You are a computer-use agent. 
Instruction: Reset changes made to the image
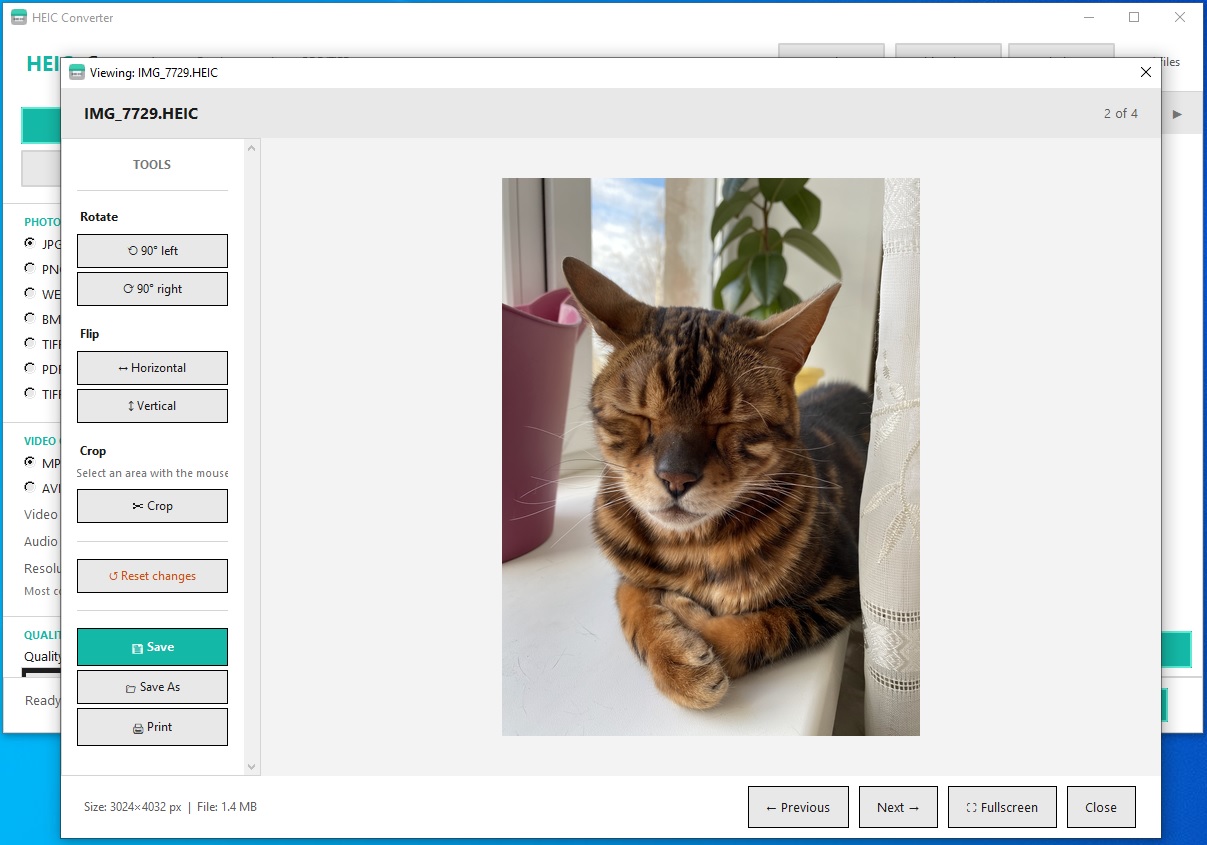[x=152, y=576]
